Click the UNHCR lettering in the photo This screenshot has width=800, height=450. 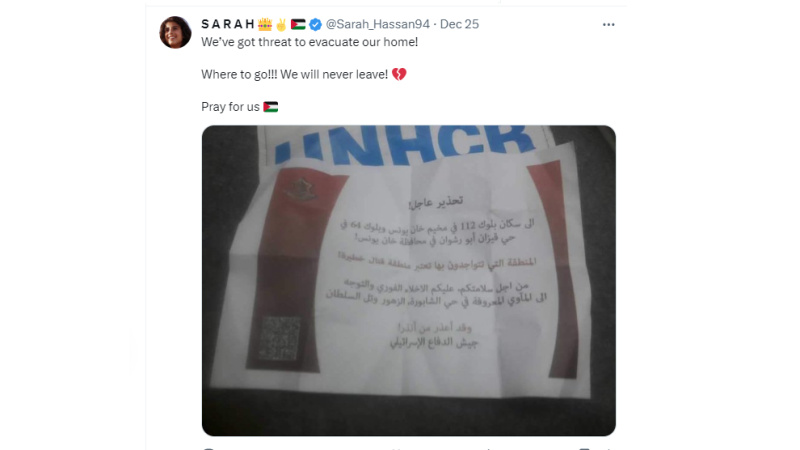405,145
